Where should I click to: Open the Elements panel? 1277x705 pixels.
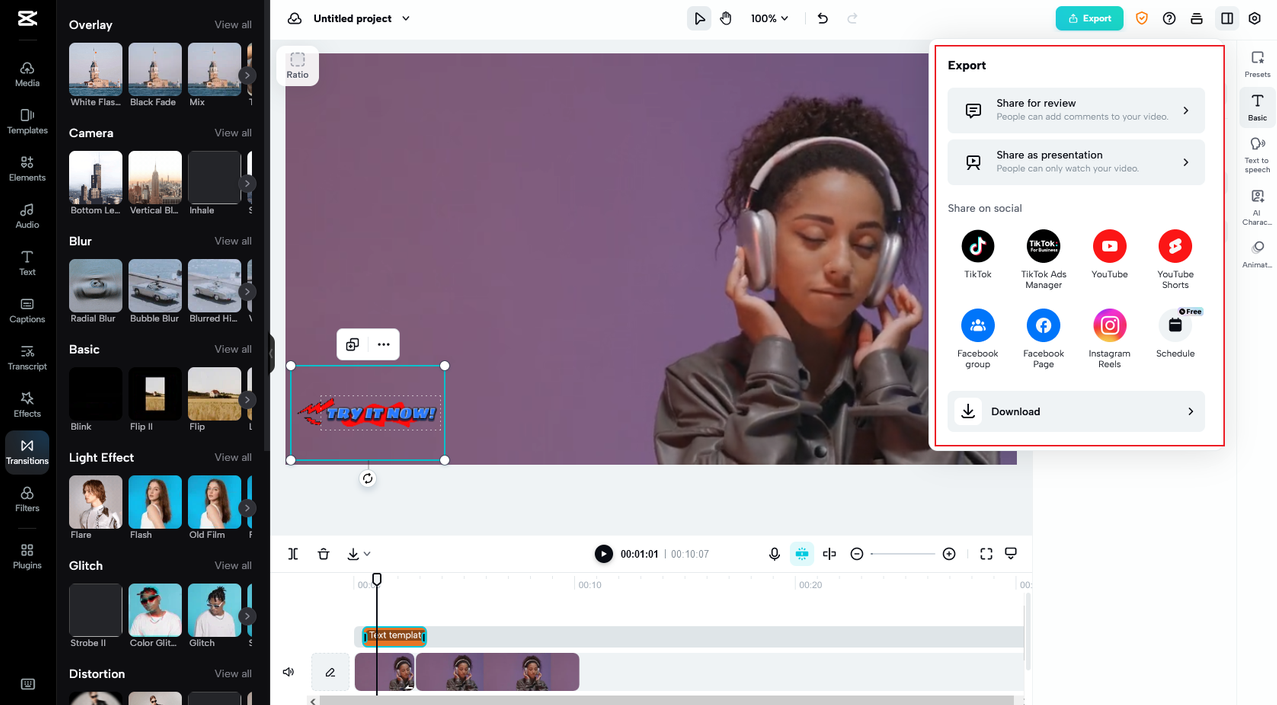pos(27,169)
